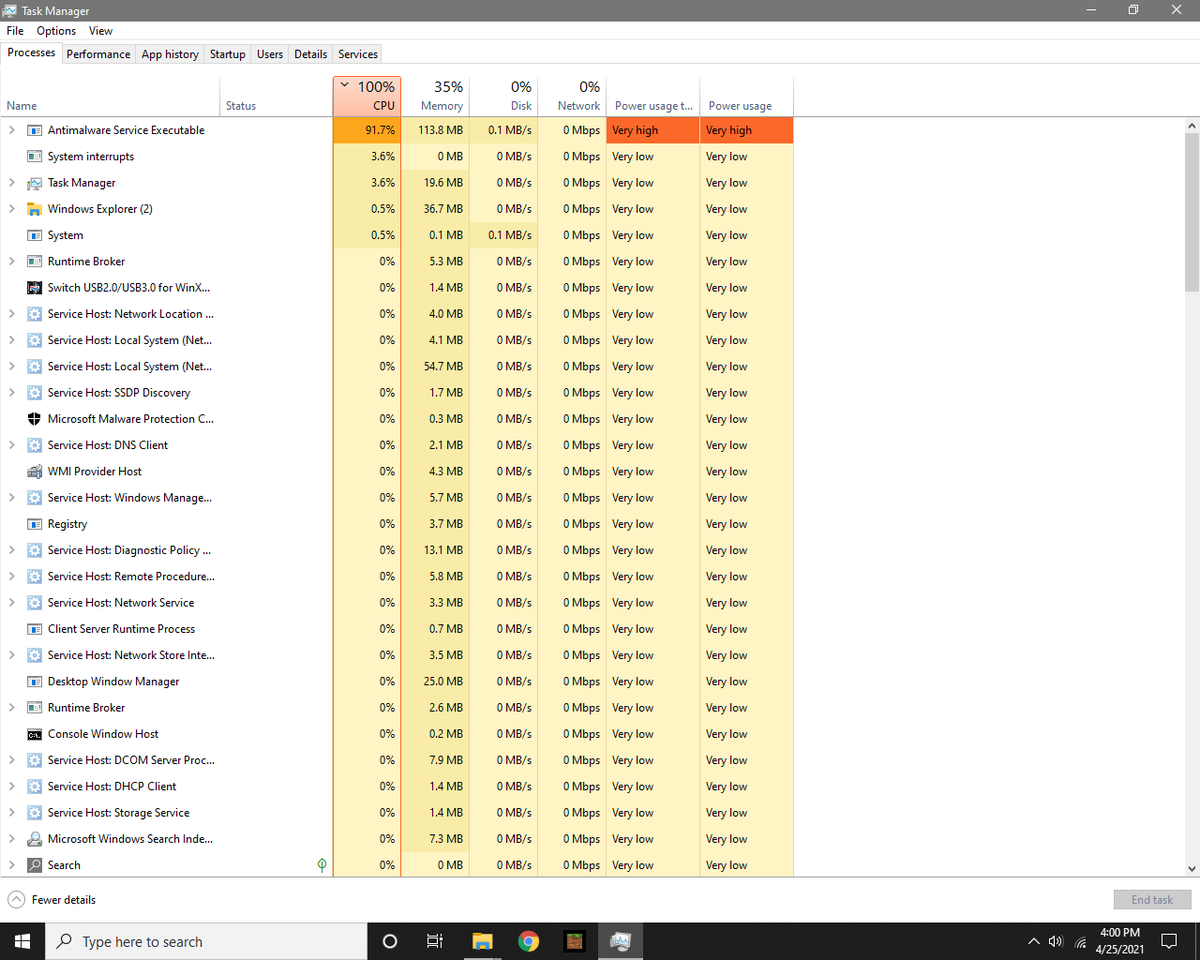1200x960 pixels.
Task: Select the 91.7% CPU usage cell
Action: 367,130
